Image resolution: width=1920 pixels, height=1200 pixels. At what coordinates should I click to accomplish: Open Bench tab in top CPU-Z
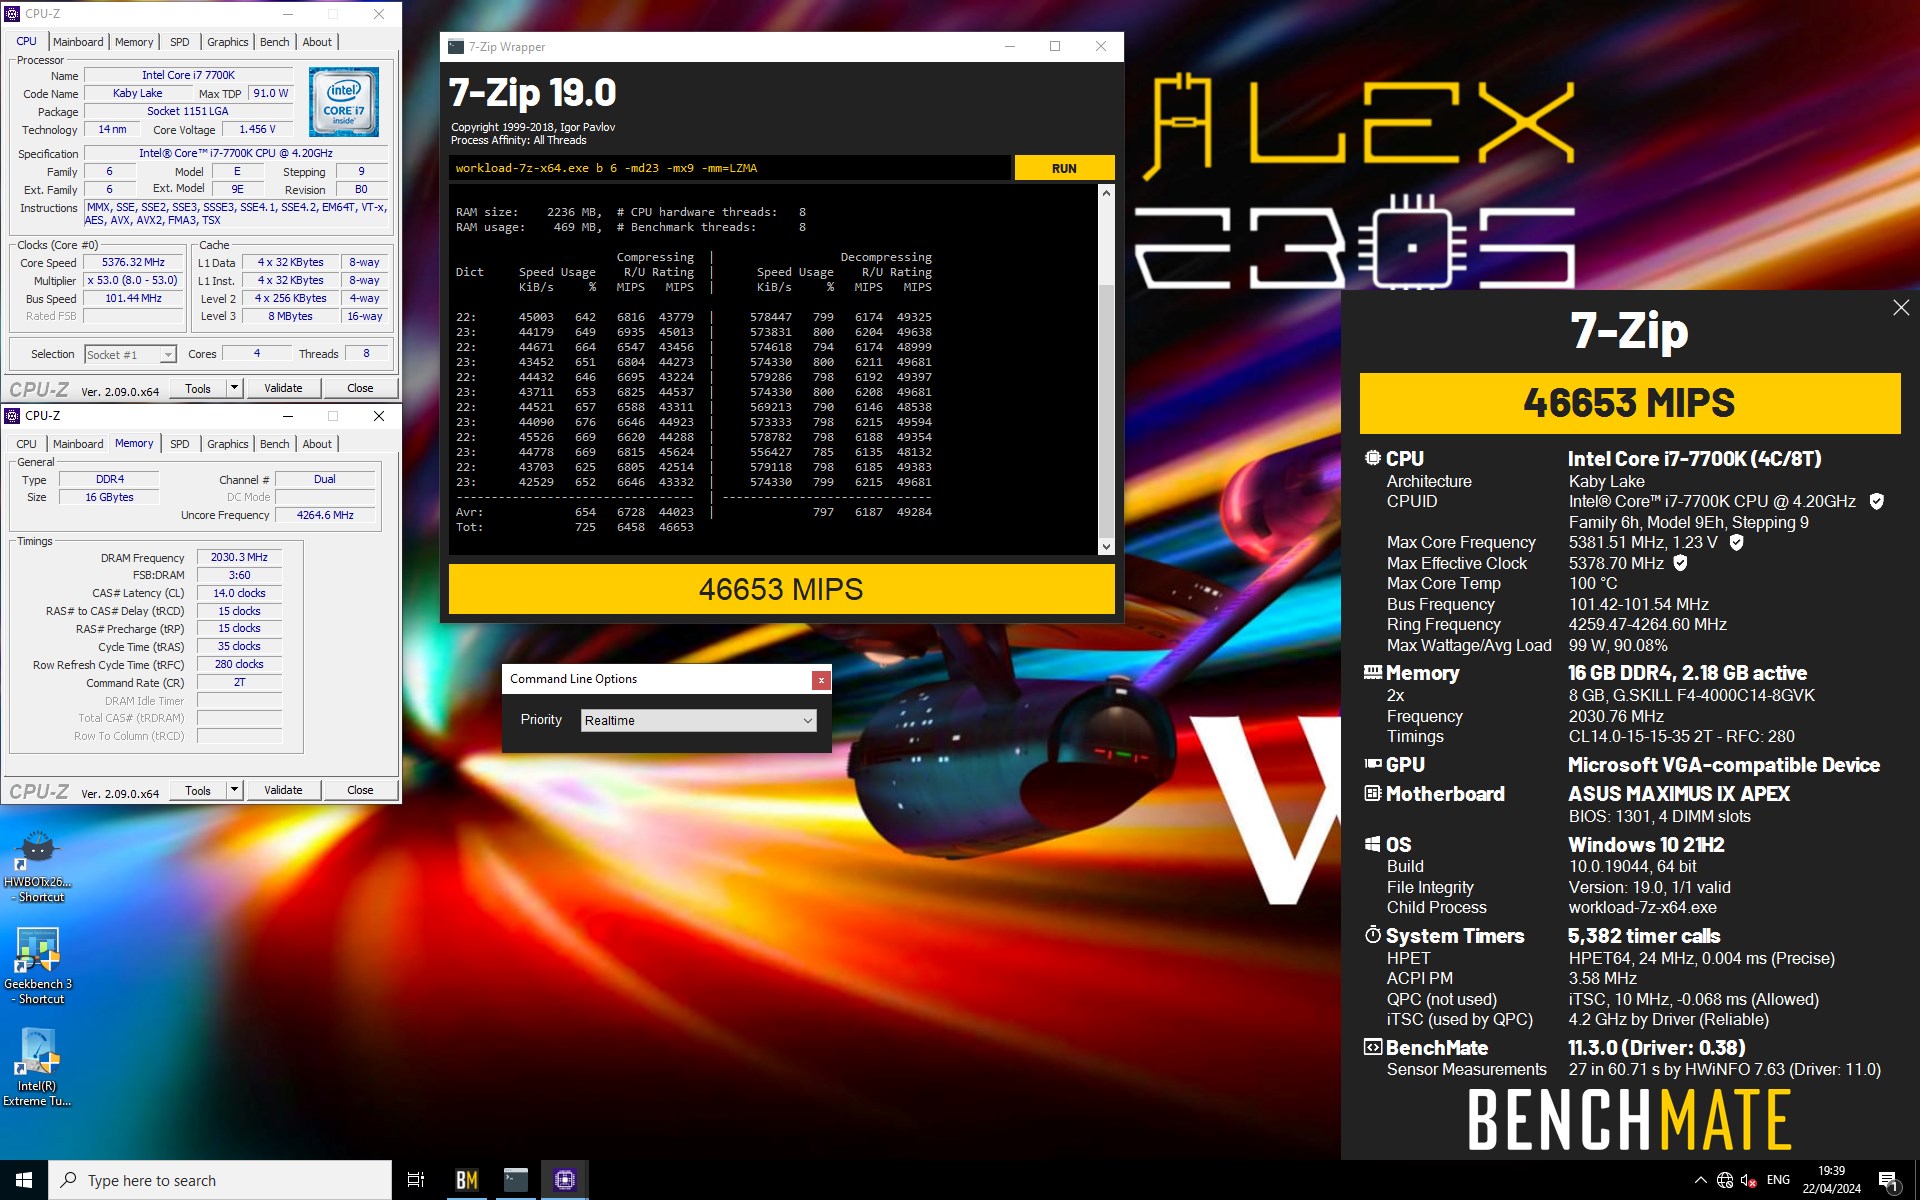coord(275,42)
